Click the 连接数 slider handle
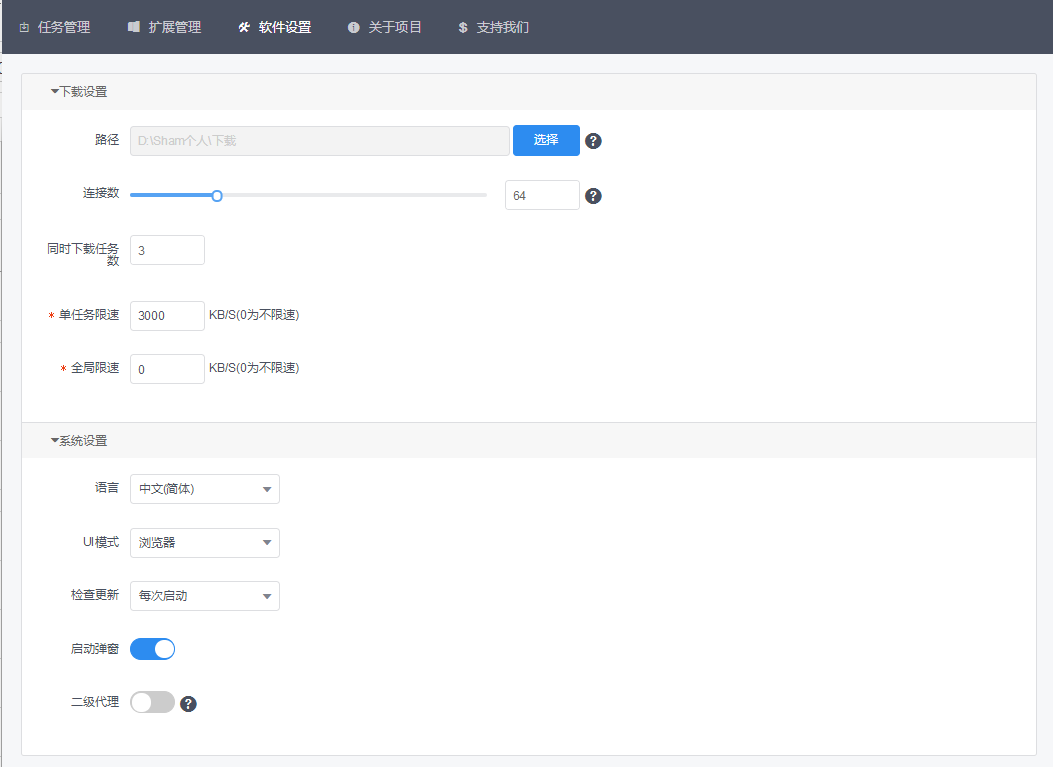The height and width of the screenshot is (767, 1053). coord(217,196)
